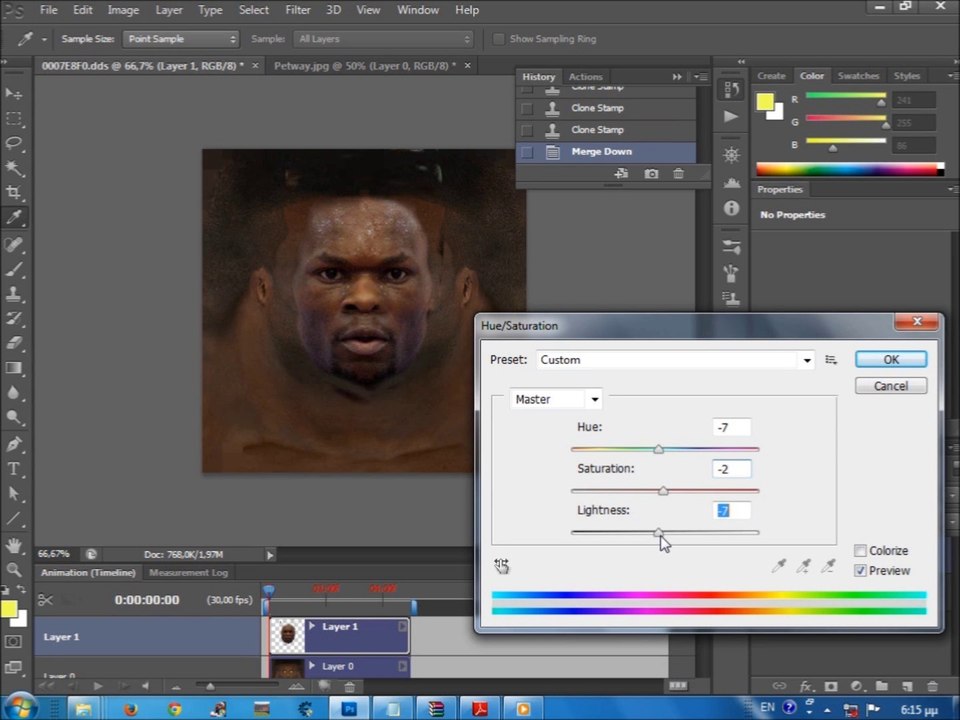Enable Show Sampling Ring checkbox
The height and width of the screenshot is (720, 960).
pos(498,39)
